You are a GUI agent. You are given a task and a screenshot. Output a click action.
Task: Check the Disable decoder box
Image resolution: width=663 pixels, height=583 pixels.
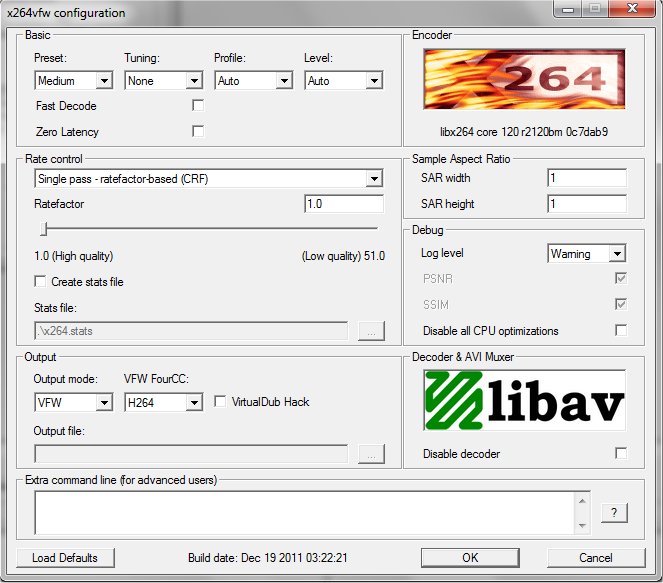click(621, 453)
